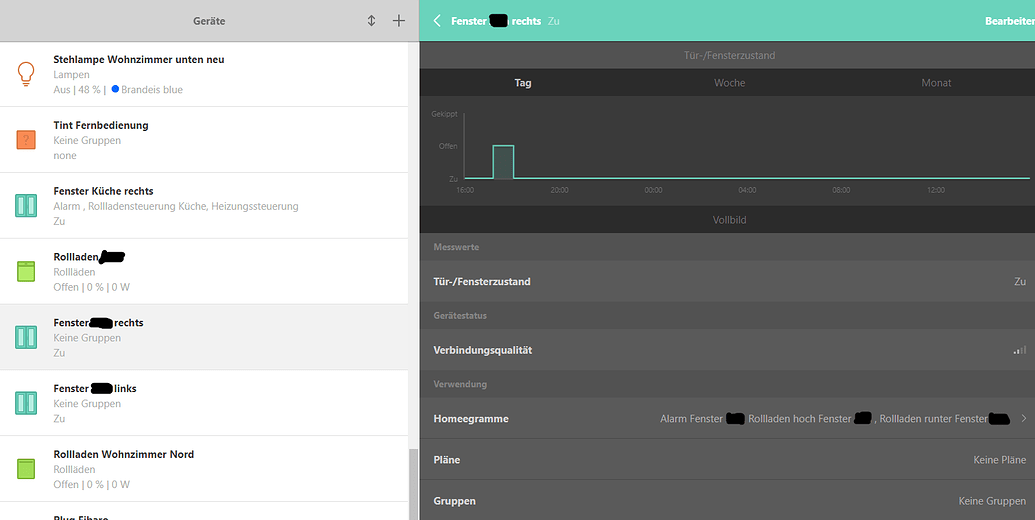The height and width of the screenshot is (520, 1035).
Task: Open the chart in Vollbild
Action: click(727, 219)
